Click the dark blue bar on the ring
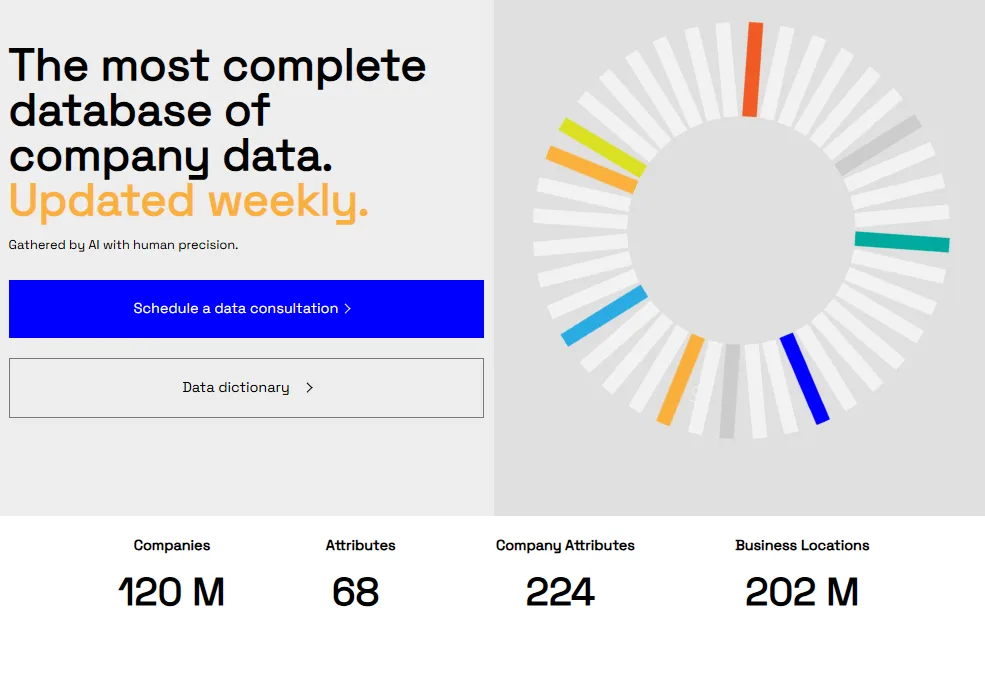 click(x=805, y=379)
